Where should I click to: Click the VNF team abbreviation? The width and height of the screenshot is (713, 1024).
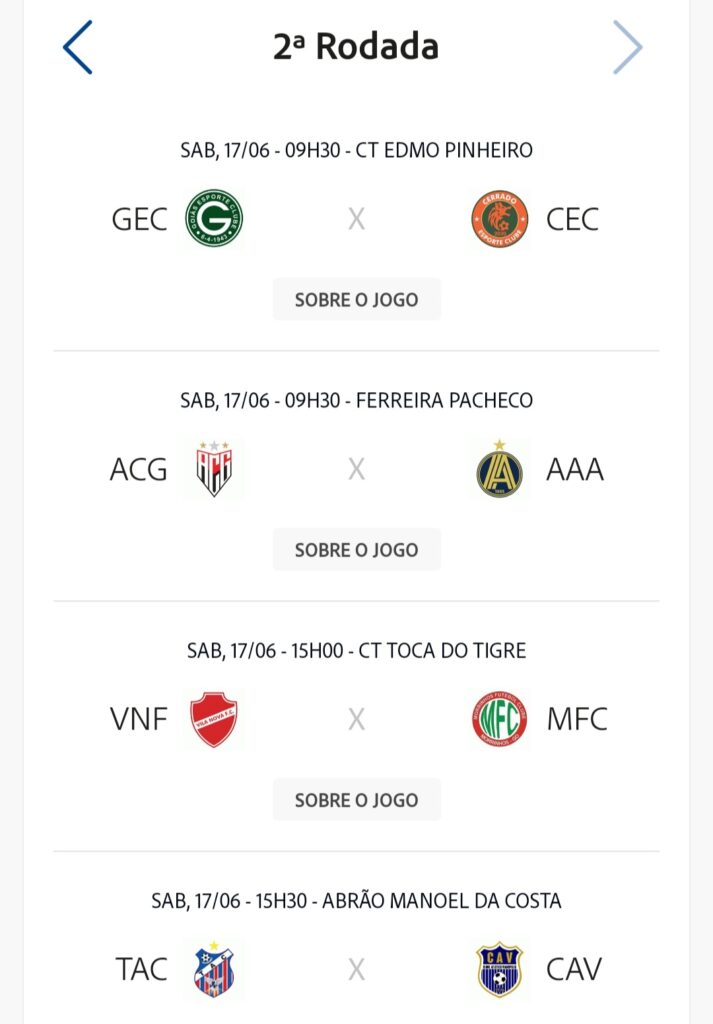click(139, 719)
